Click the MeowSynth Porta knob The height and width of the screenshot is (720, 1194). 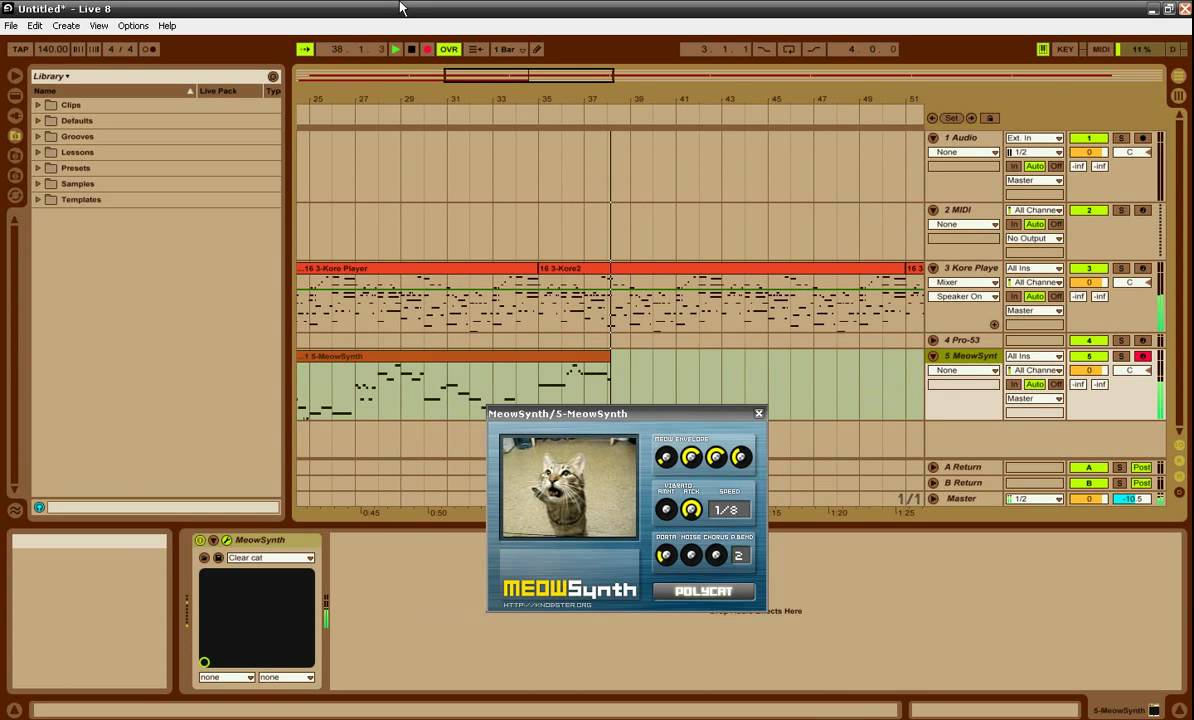click(666, 556)
